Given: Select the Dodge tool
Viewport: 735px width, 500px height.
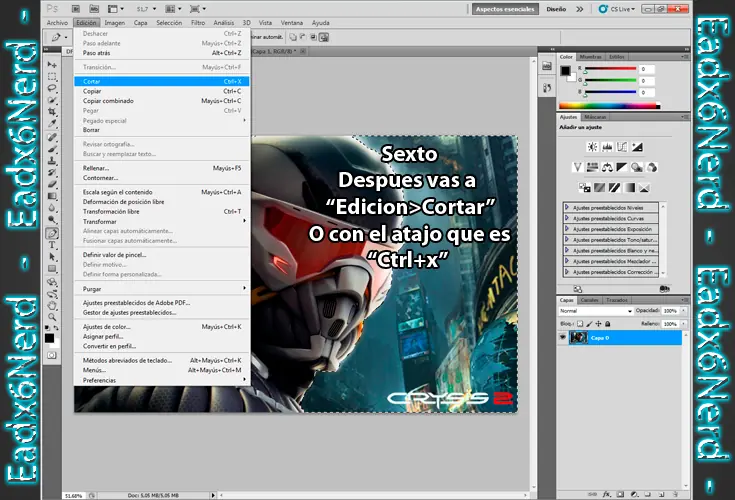Looking at the screenshot, I should [52, 219].
